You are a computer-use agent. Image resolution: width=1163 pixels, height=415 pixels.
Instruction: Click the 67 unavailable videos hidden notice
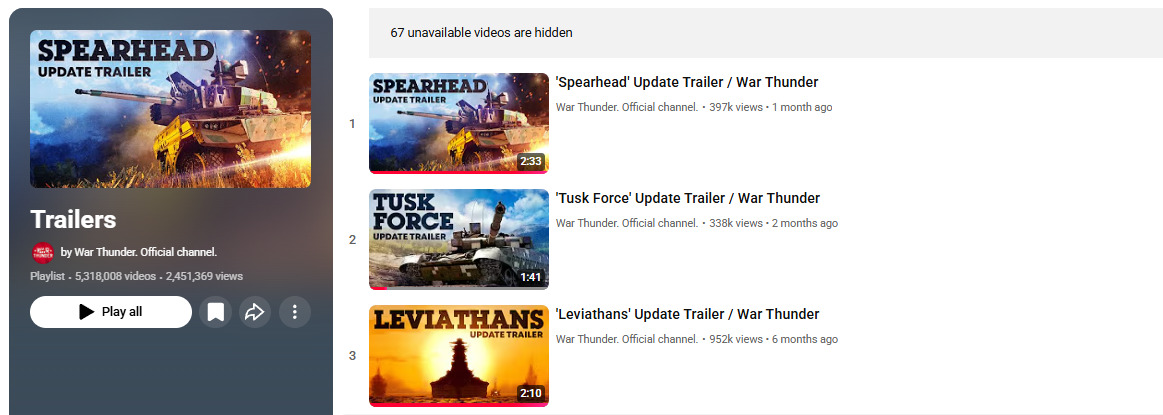point(481,33)
